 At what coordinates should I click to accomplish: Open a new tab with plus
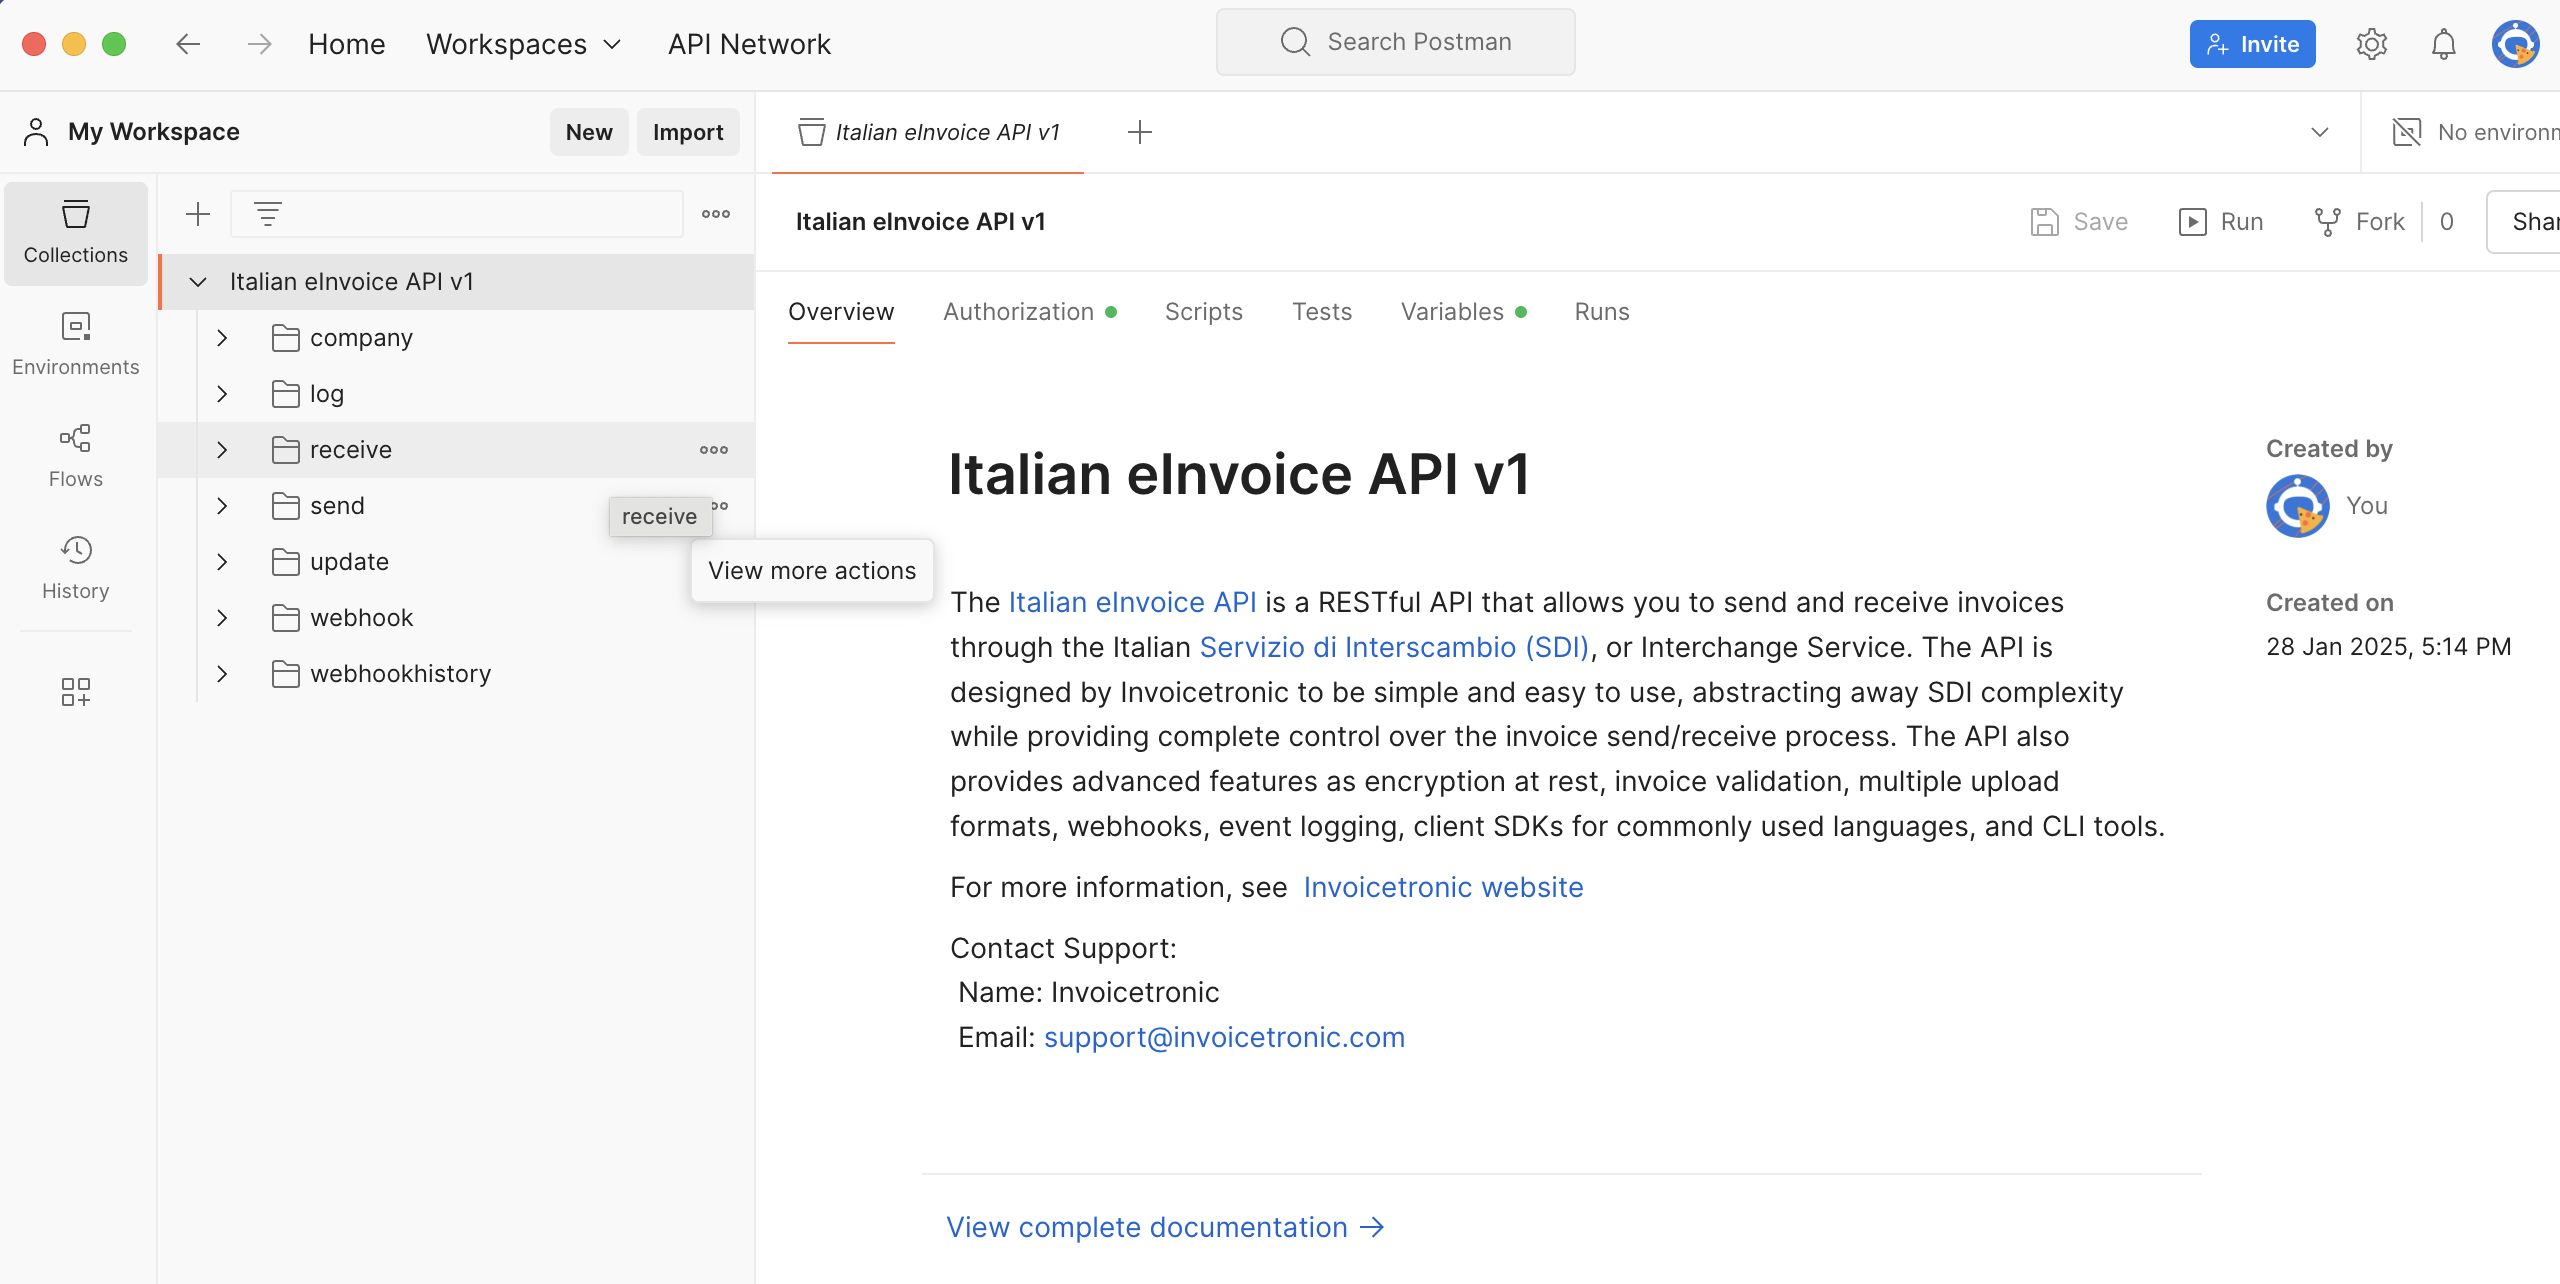pyautogui.click(x=1140, y=132)
